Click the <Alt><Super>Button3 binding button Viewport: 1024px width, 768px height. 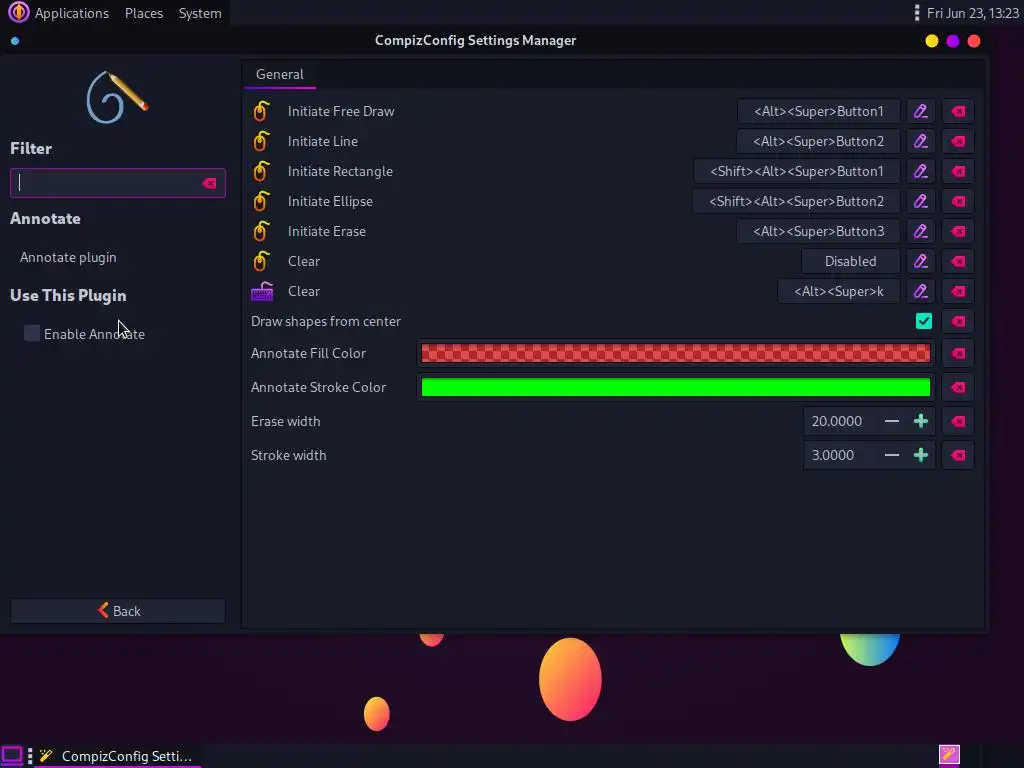(818, 231)
